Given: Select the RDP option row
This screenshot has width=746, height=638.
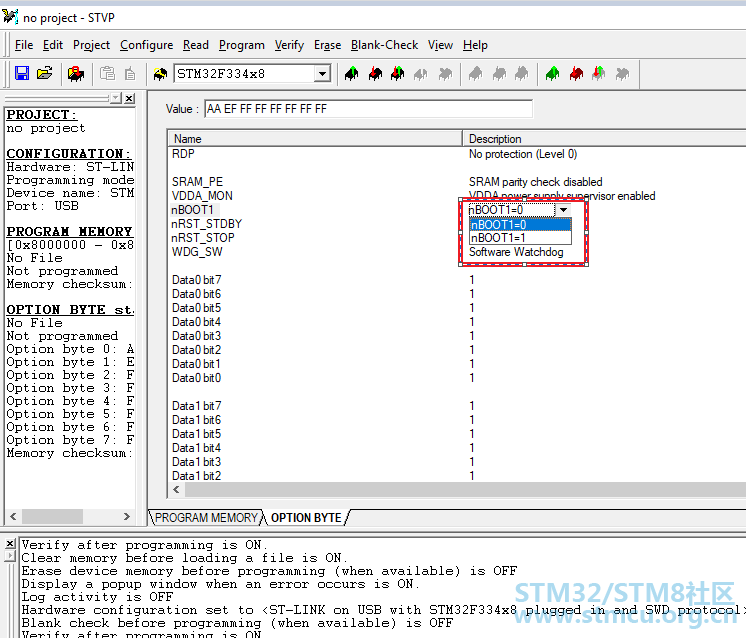Looking at the screenshot, I should tap(183, 154).
